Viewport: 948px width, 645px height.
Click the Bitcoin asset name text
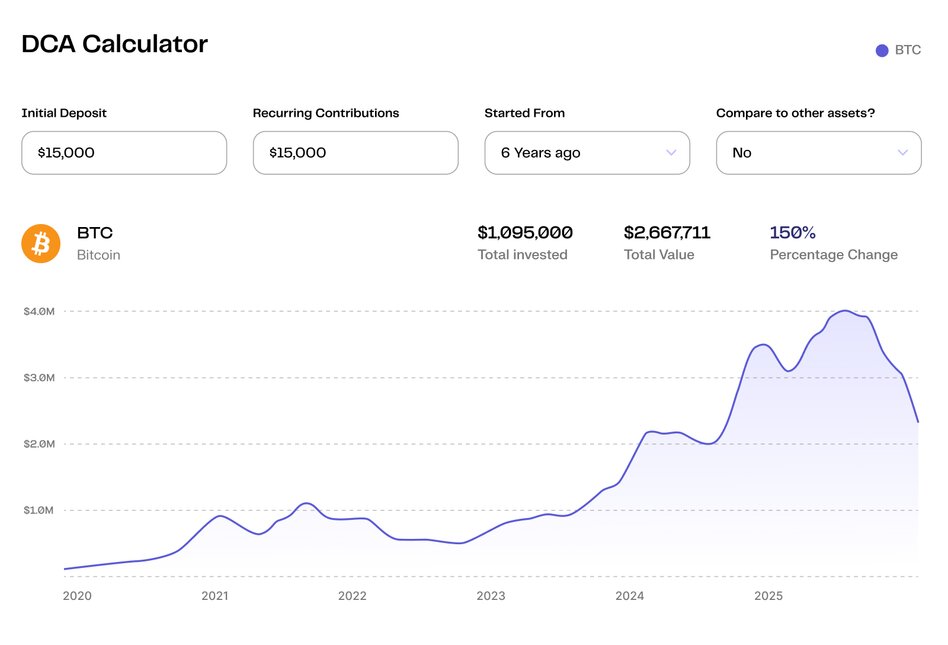[x=99, y=255]
